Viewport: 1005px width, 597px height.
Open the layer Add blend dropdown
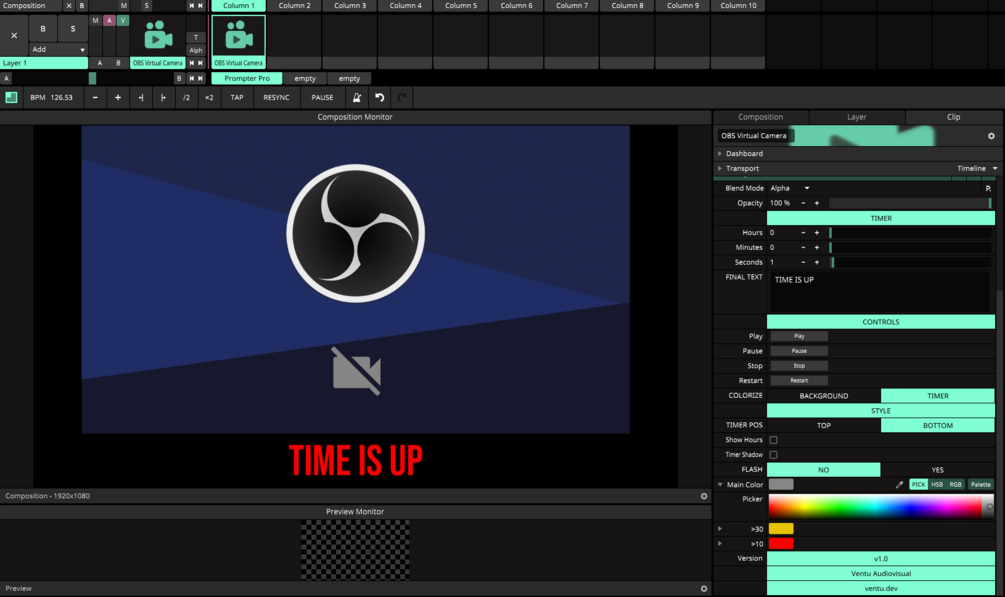[58, 49]
